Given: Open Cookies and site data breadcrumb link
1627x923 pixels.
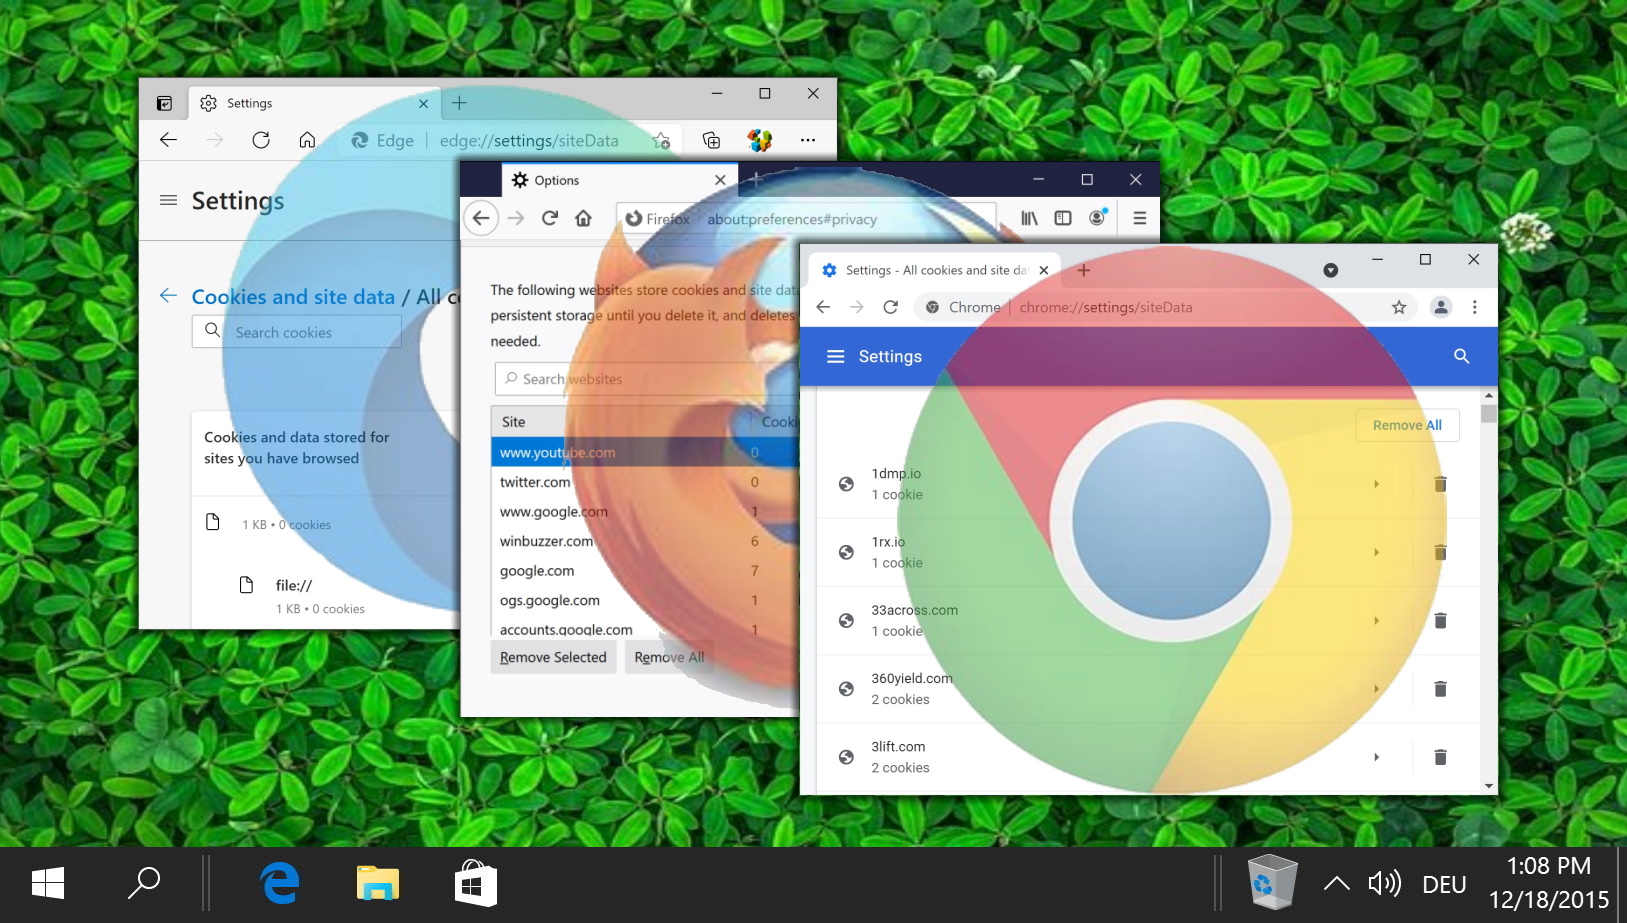Looking at the screenshot, I should tap(293, 297).
